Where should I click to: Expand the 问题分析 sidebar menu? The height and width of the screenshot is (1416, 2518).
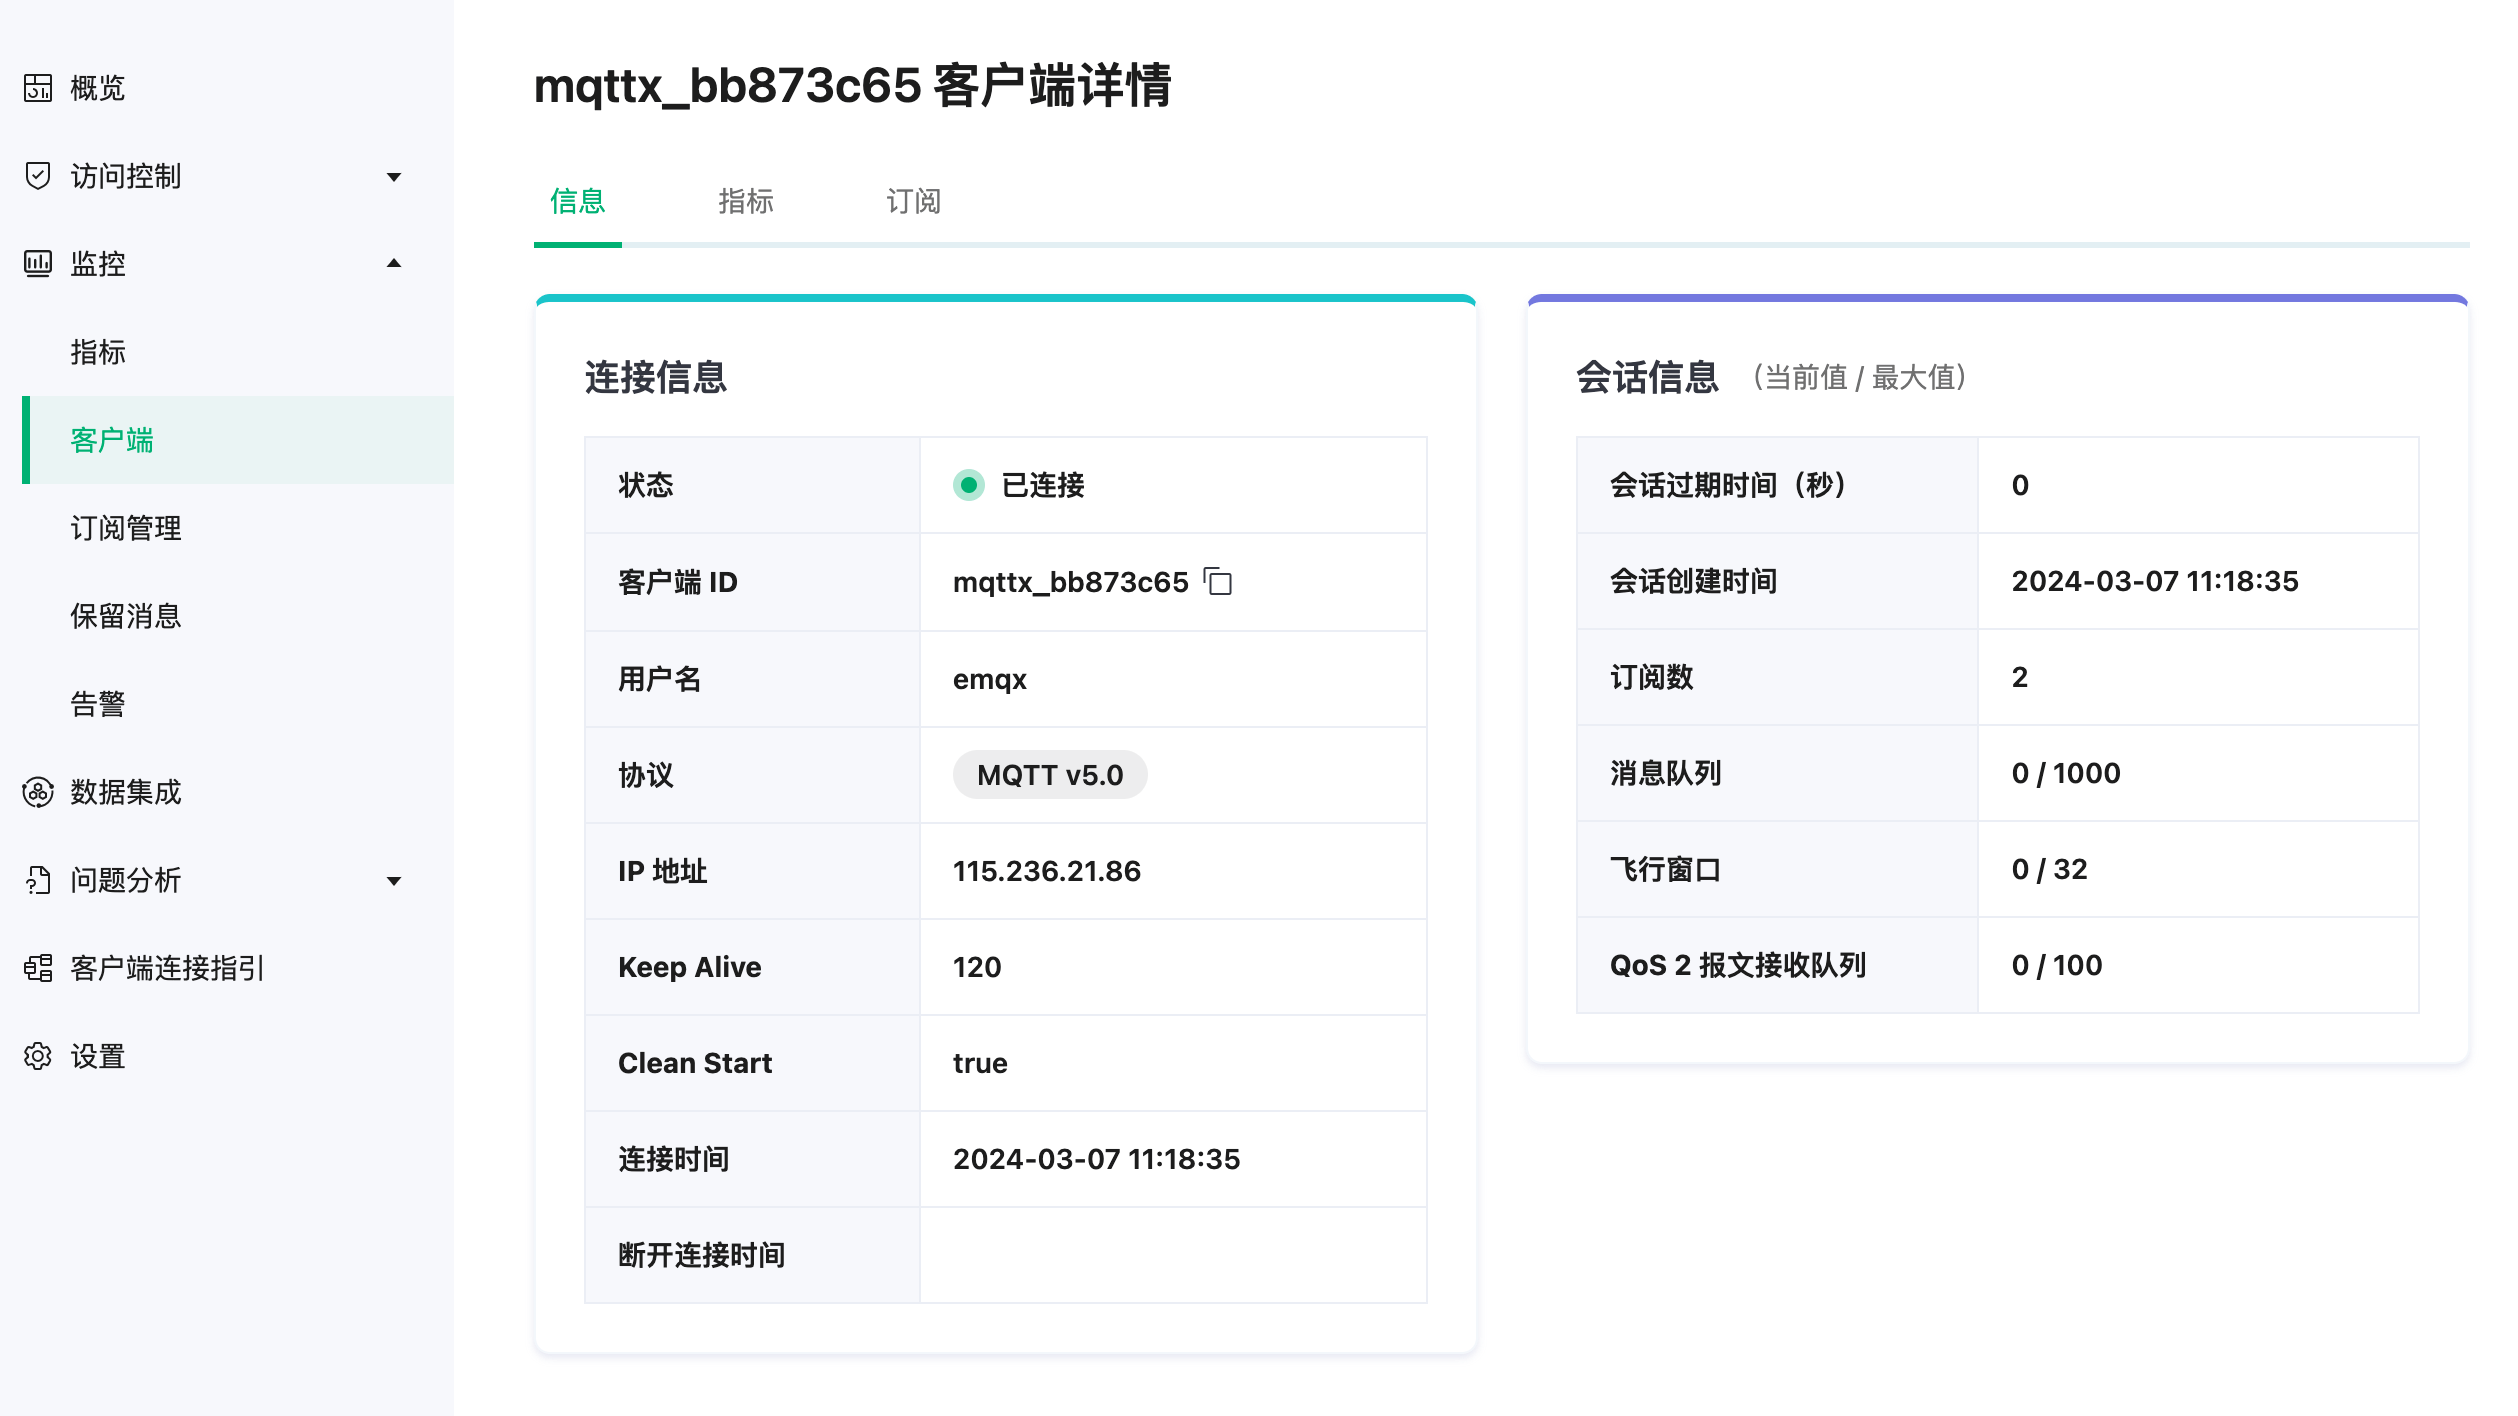tap(396, 881)
